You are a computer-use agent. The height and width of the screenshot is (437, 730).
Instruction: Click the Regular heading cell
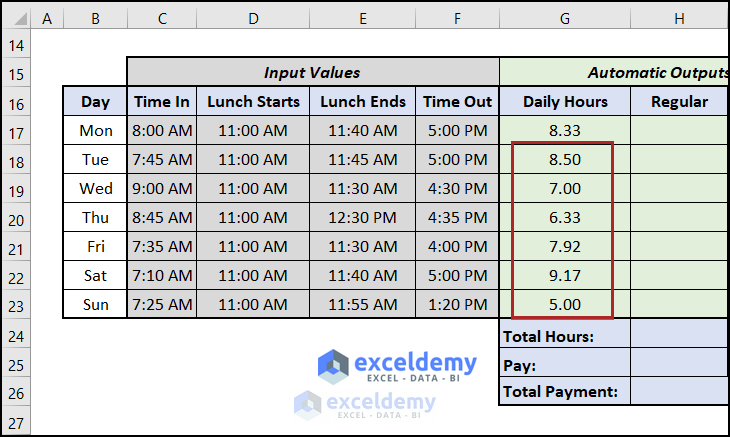(679, 101)
